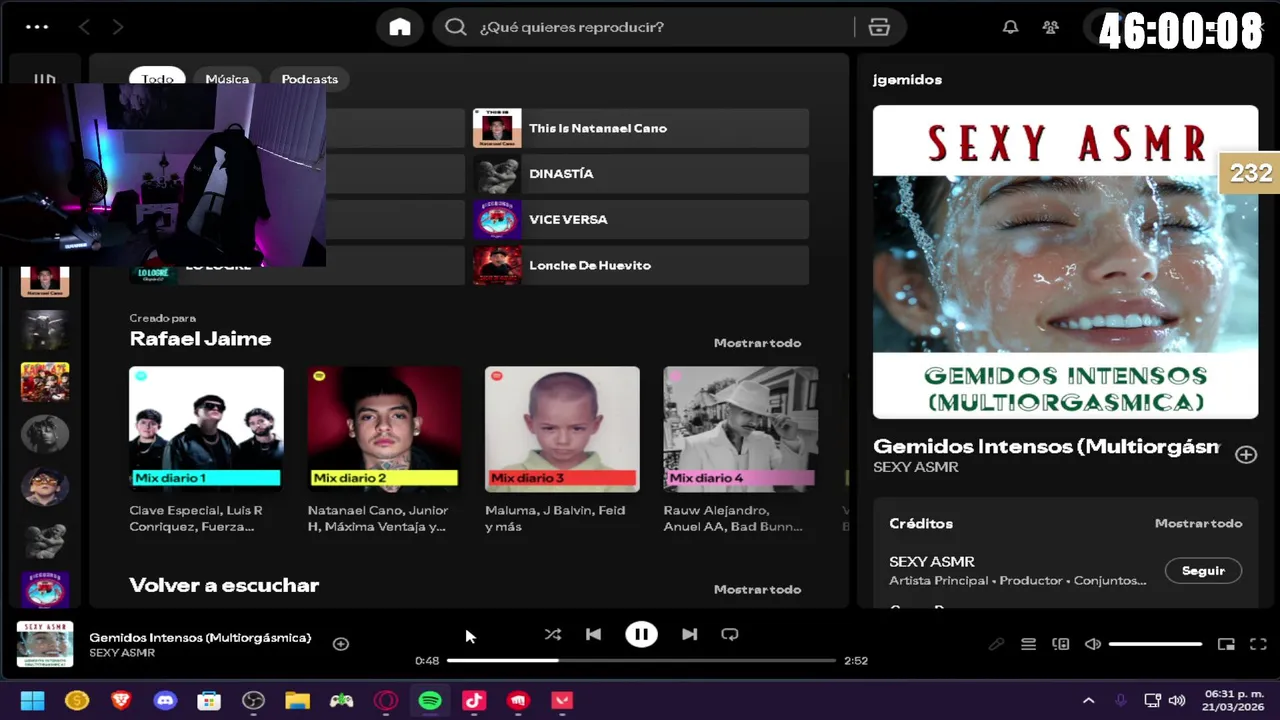The image size is (1280, 720).
Task: Open the DINASTÍA shortcut
Action: click(x=641, y=174)
